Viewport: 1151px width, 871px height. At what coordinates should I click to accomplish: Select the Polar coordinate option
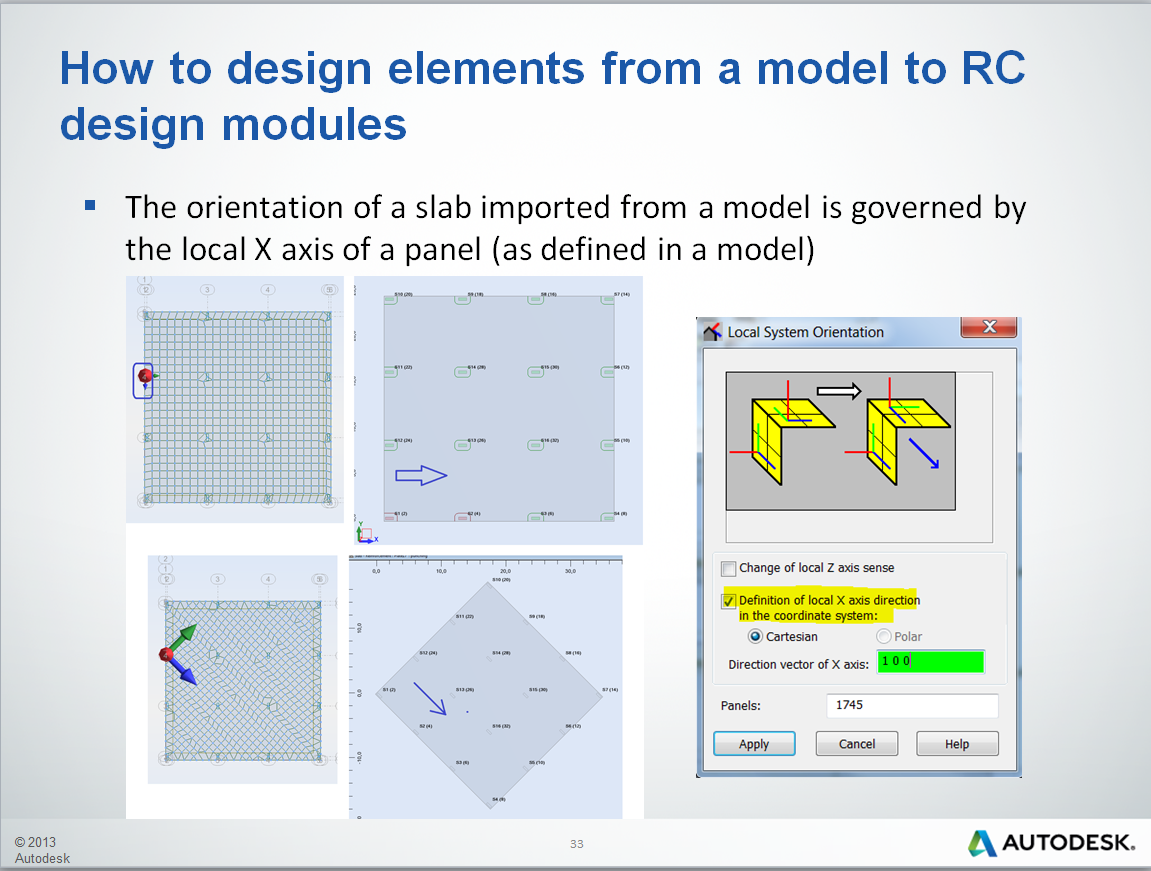click(884, 636)
